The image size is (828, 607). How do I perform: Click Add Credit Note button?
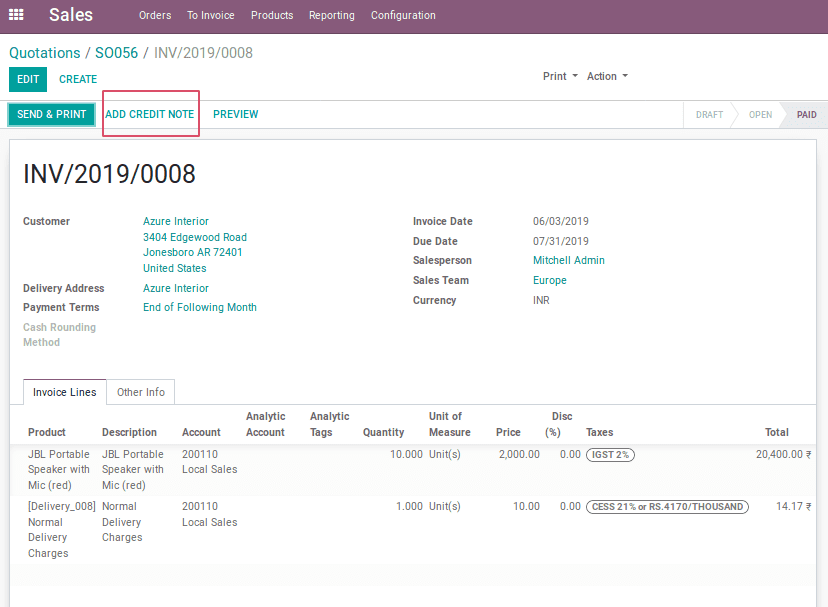click(150, 115)
